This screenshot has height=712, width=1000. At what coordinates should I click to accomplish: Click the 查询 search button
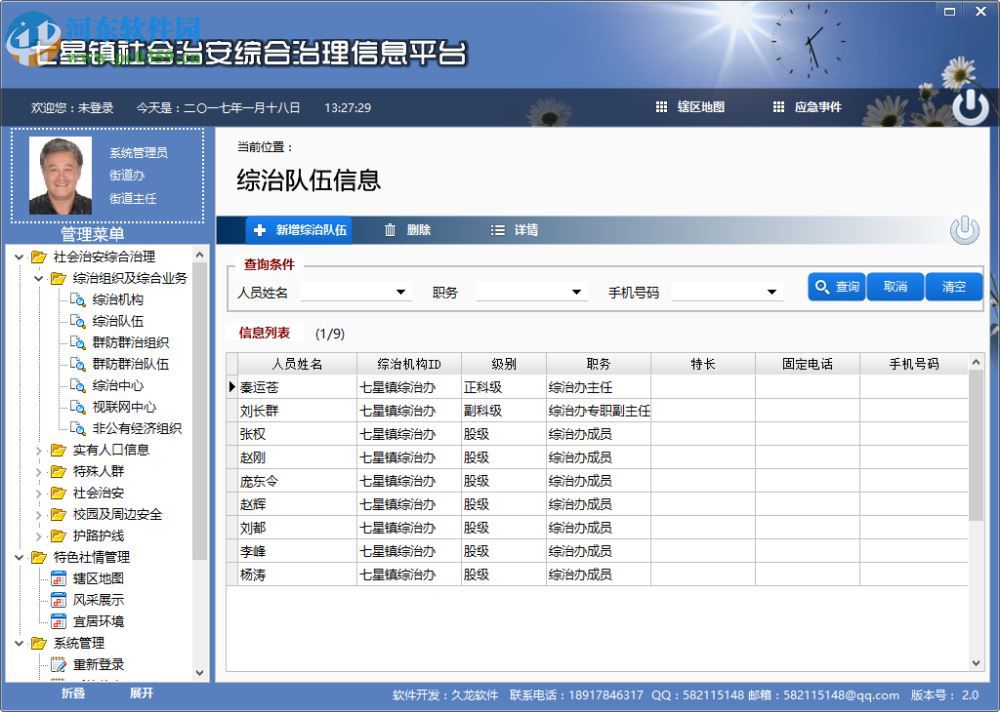point(836,287)
